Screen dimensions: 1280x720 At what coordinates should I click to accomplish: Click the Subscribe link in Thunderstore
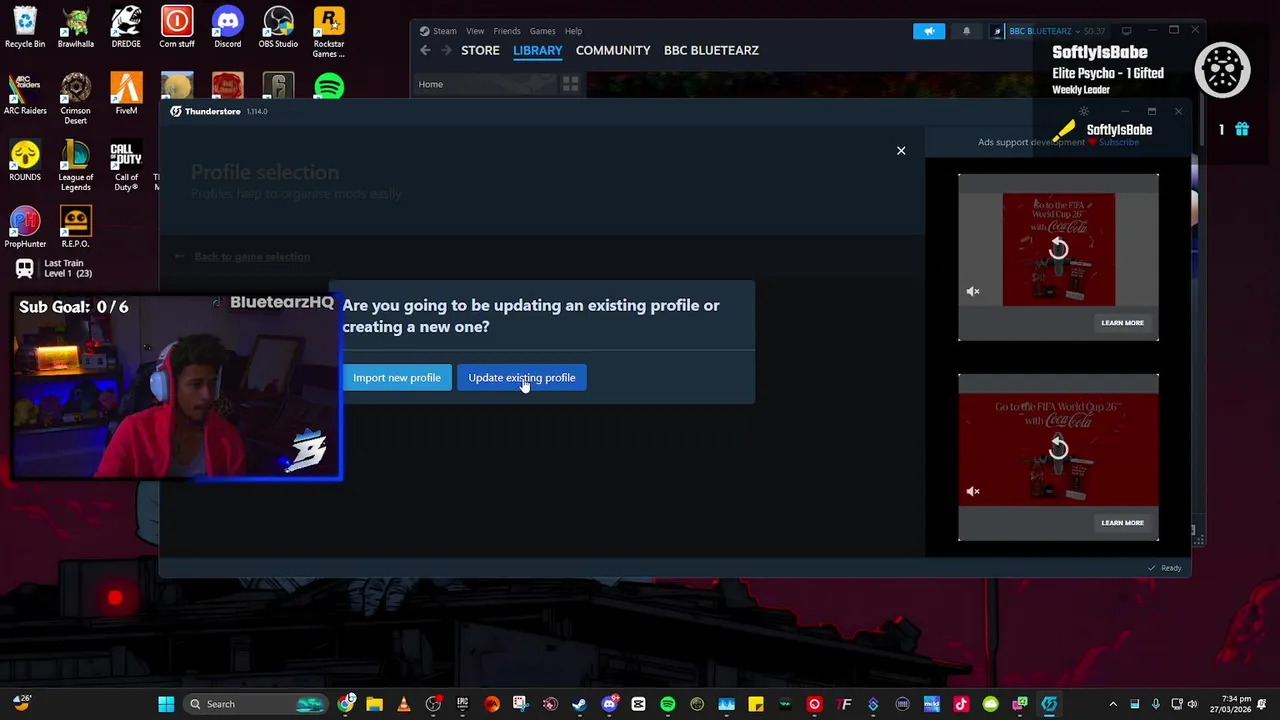[x=1119, y=142]
